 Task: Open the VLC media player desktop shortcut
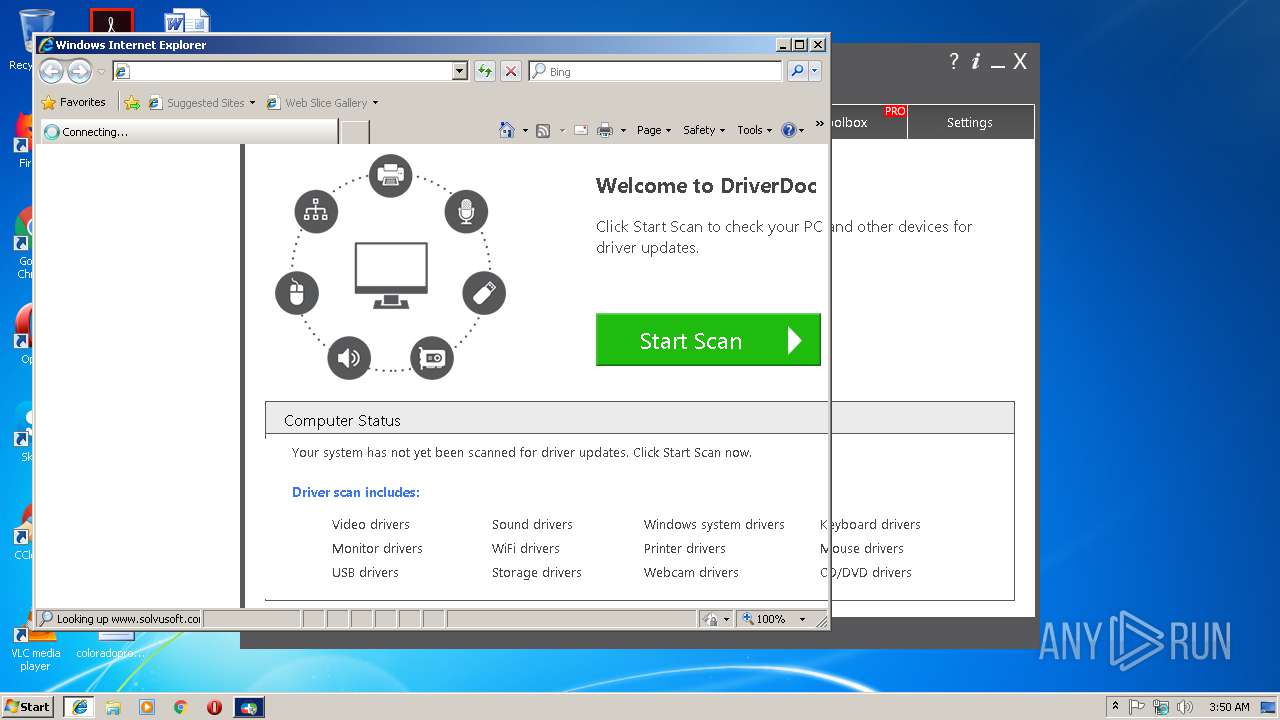click(35, 648)
